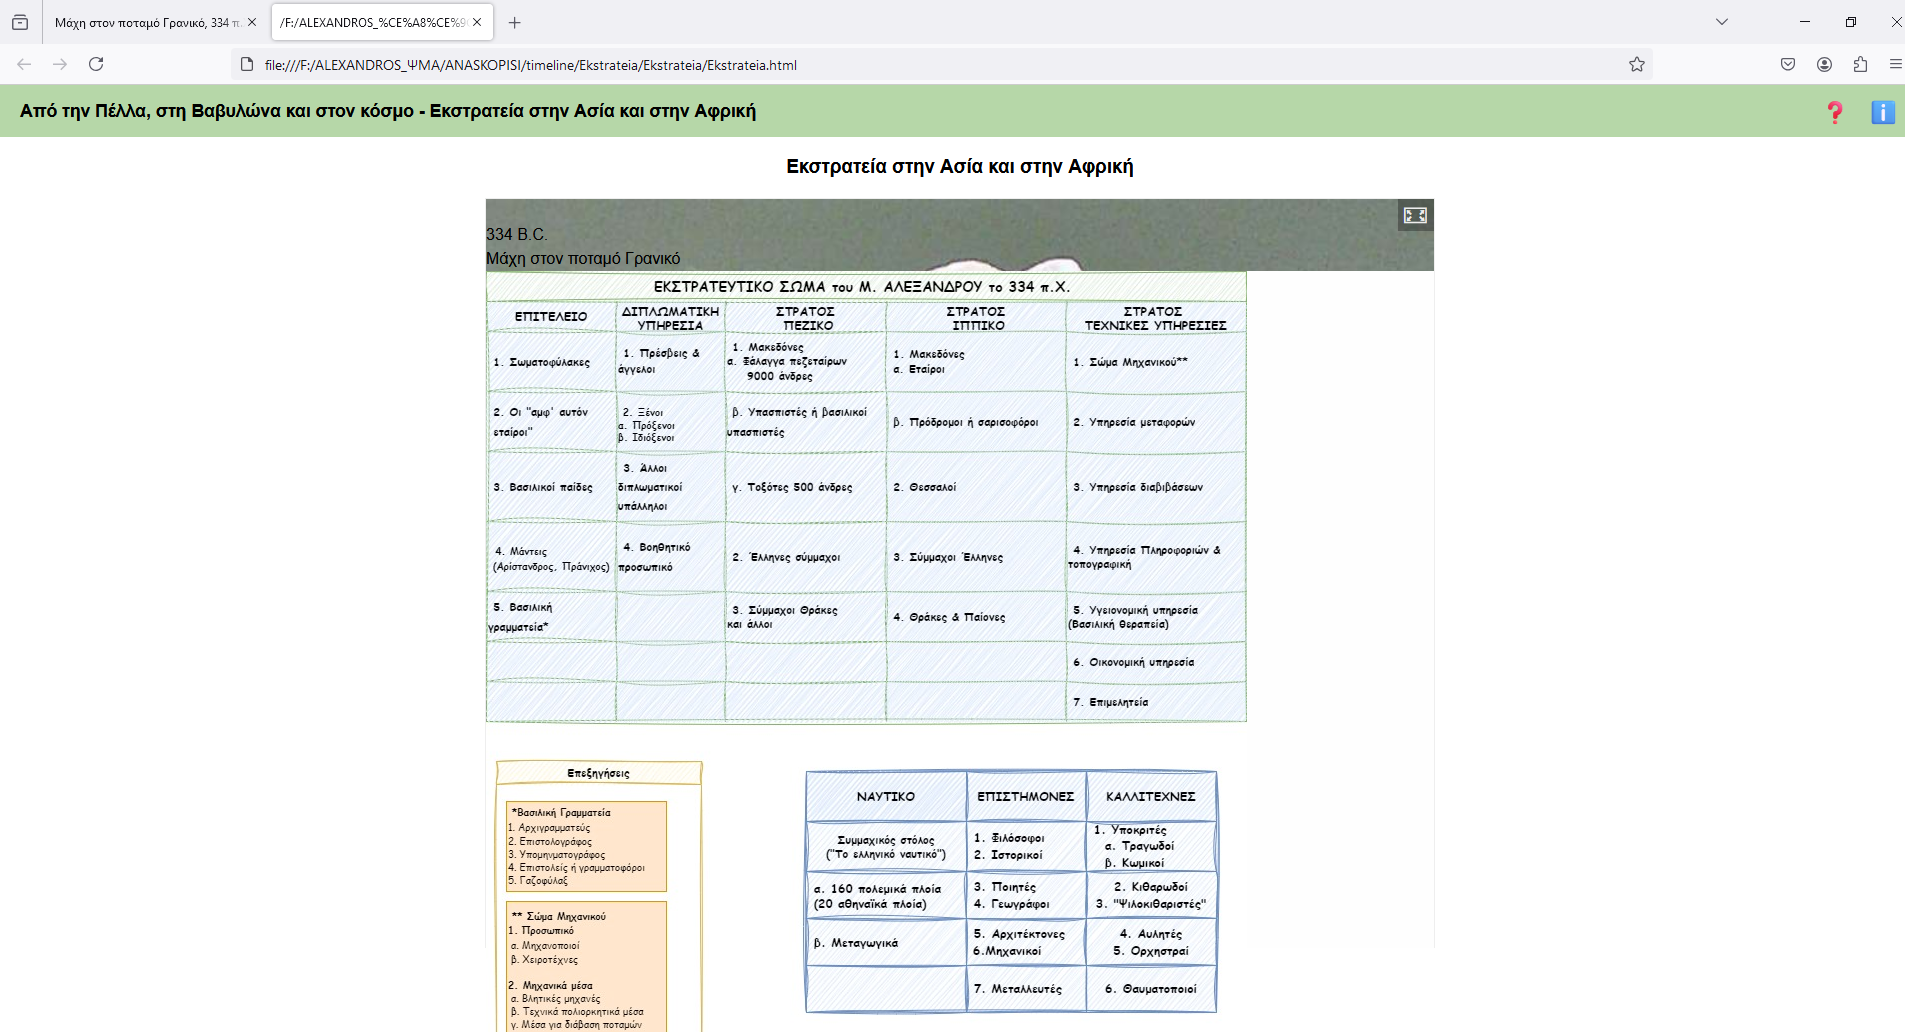
Task: Click the 'ΔΙΠΛΩΜΑΤΙΚΗ ΥΠΗΡΕΣΙΑ' column header
Action: coord(670,318)
